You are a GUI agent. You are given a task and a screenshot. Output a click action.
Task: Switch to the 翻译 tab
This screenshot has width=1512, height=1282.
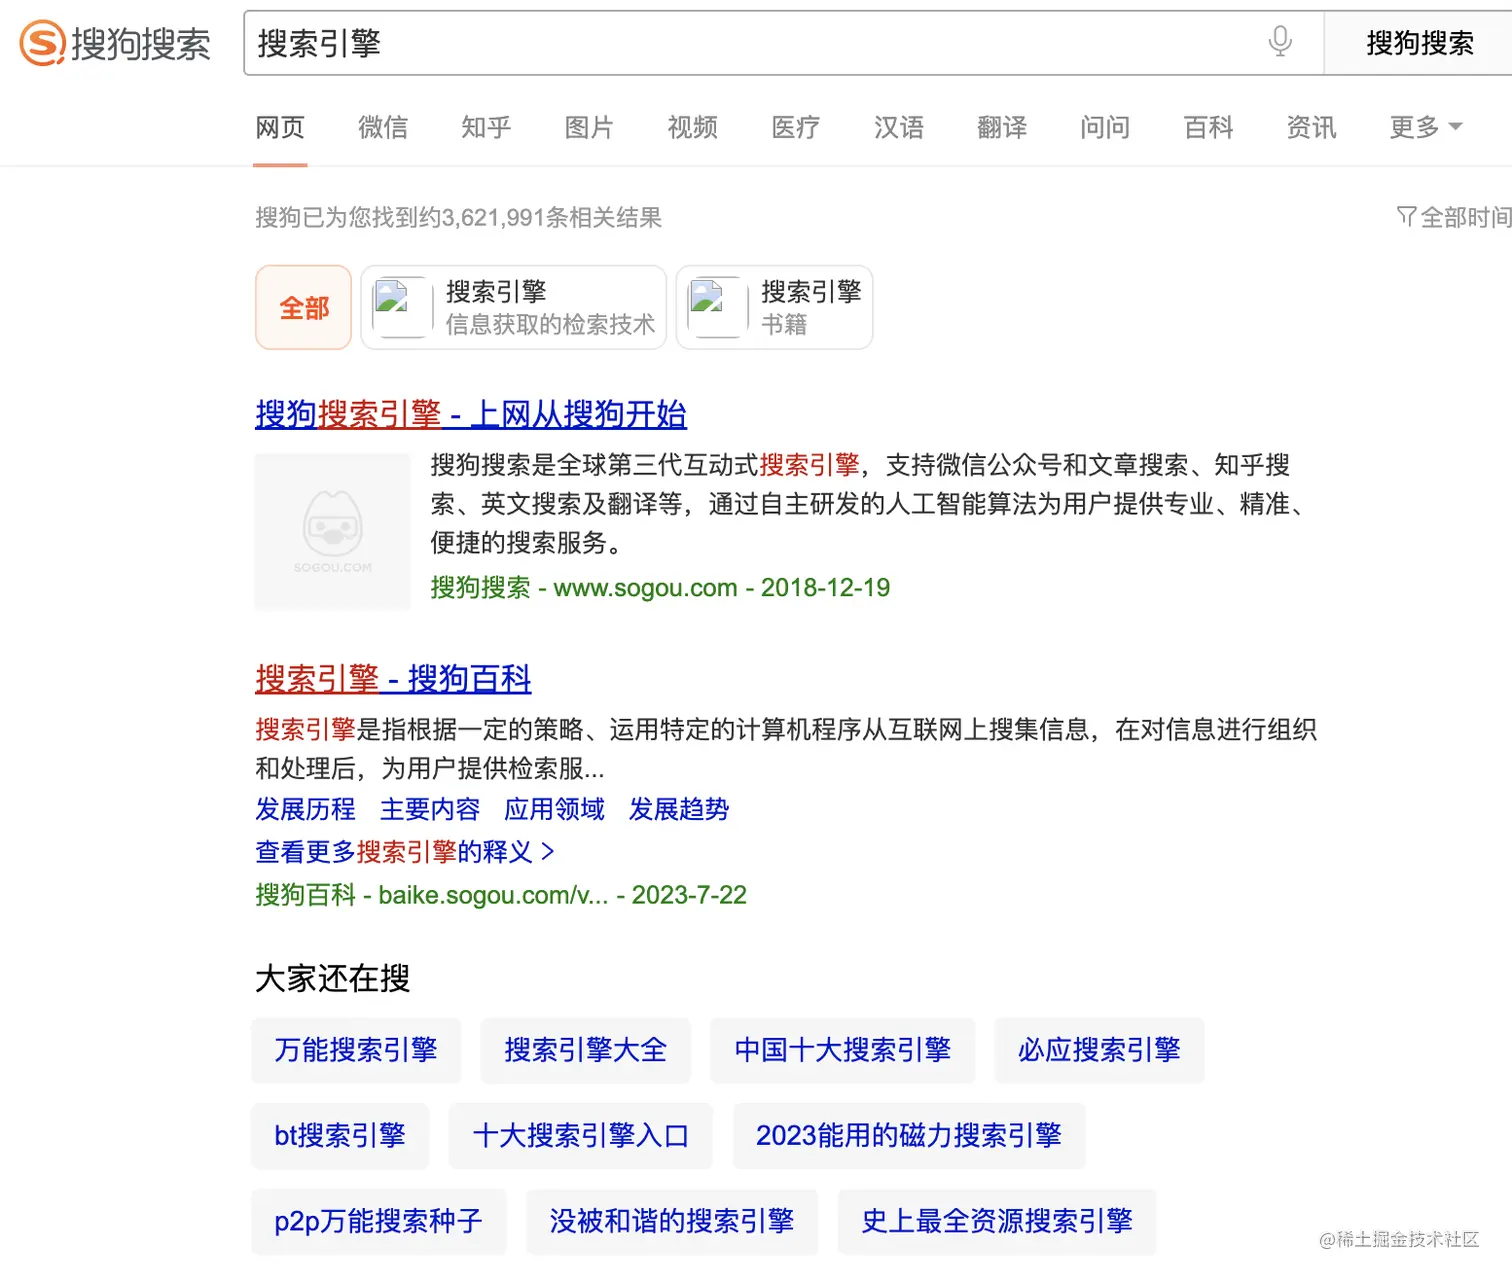click(1002, 127)
